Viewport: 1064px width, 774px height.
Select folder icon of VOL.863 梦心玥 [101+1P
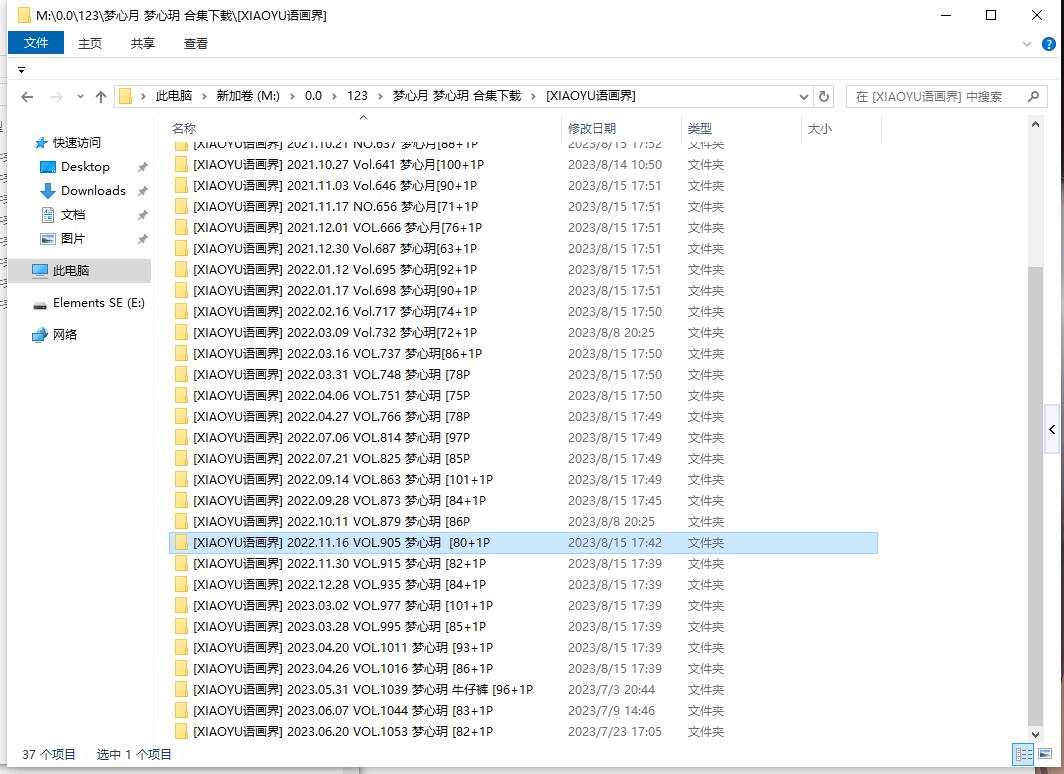point(181,480)
